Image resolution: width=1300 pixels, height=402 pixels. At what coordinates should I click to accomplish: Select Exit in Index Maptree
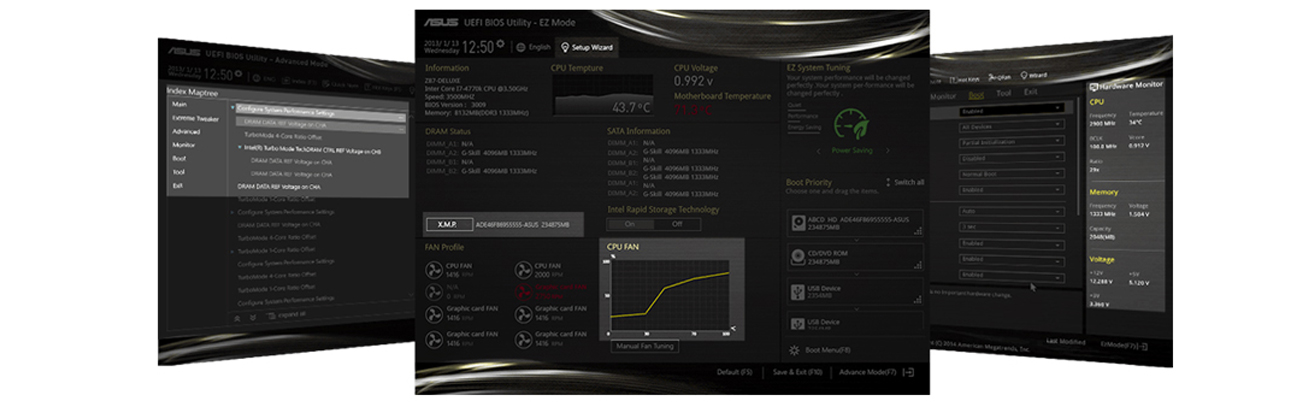click(x=177, y=185)
